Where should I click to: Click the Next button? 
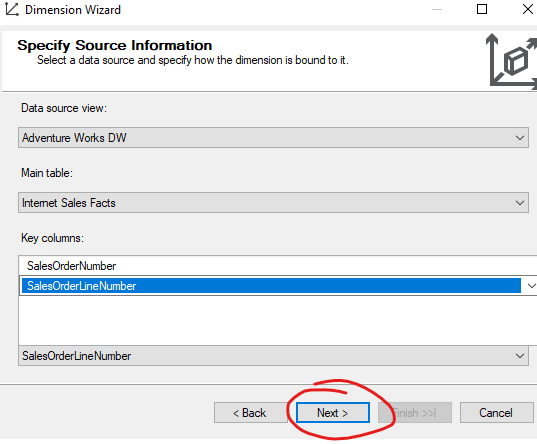click(x=333, y=413)
